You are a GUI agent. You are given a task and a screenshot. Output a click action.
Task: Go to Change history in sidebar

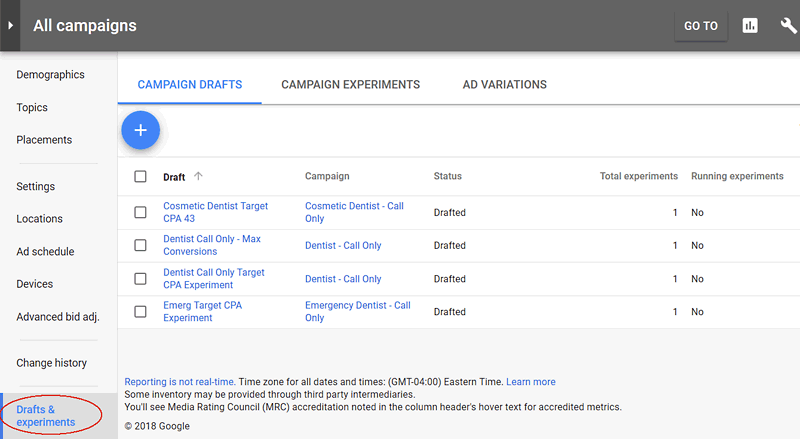[x=51, y=363]
